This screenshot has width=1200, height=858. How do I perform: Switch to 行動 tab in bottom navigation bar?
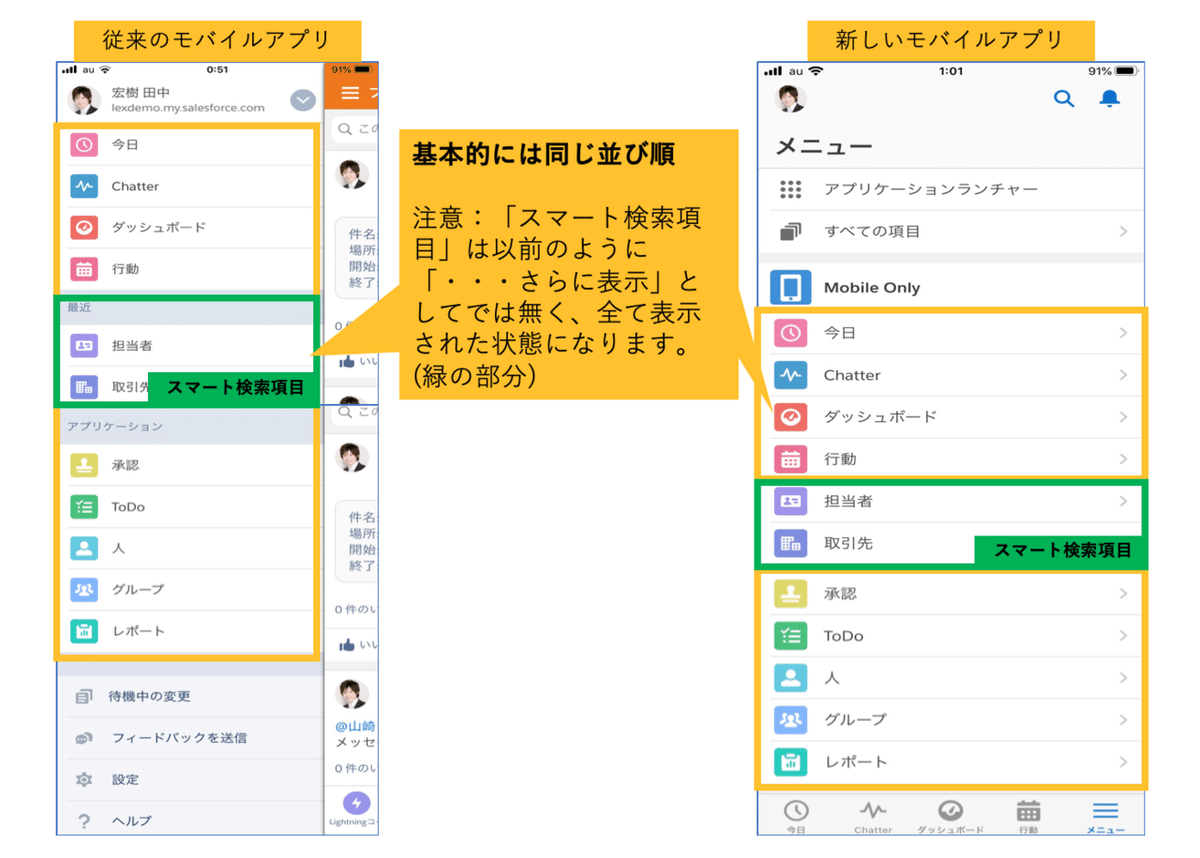coord(1028,816)
